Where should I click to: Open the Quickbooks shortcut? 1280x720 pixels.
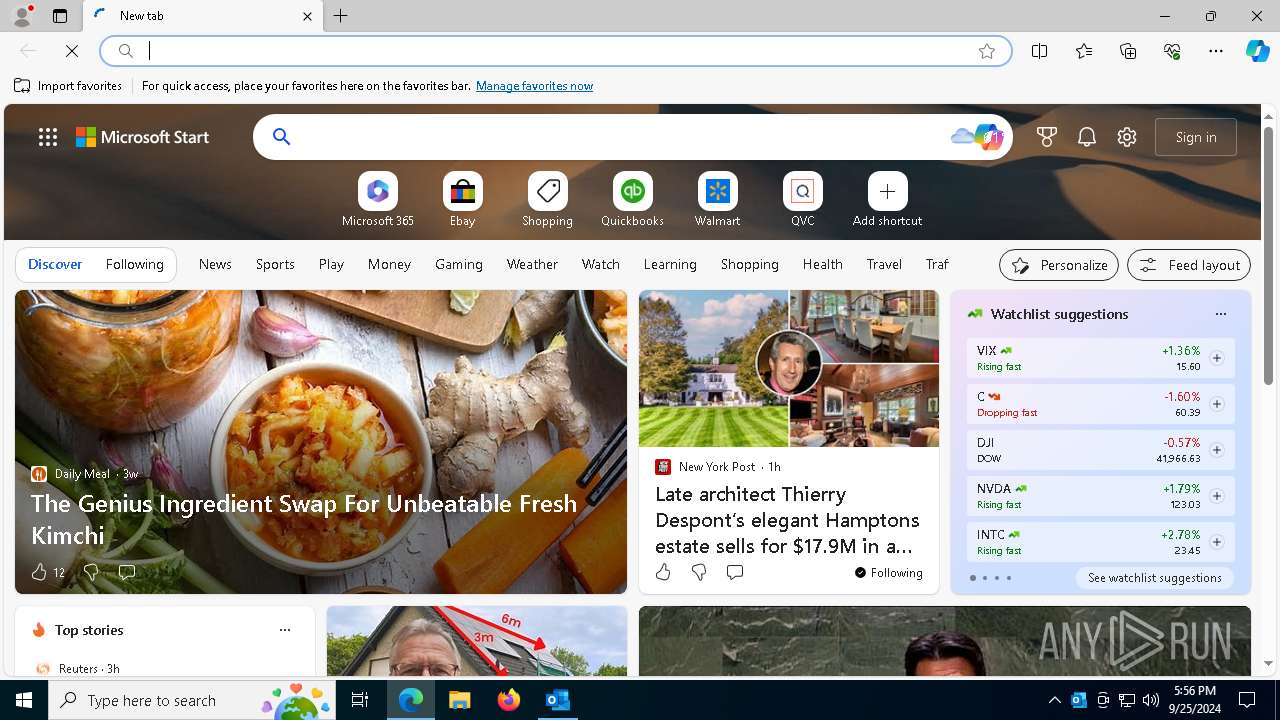pyautogui.click(x=633, y=200)
